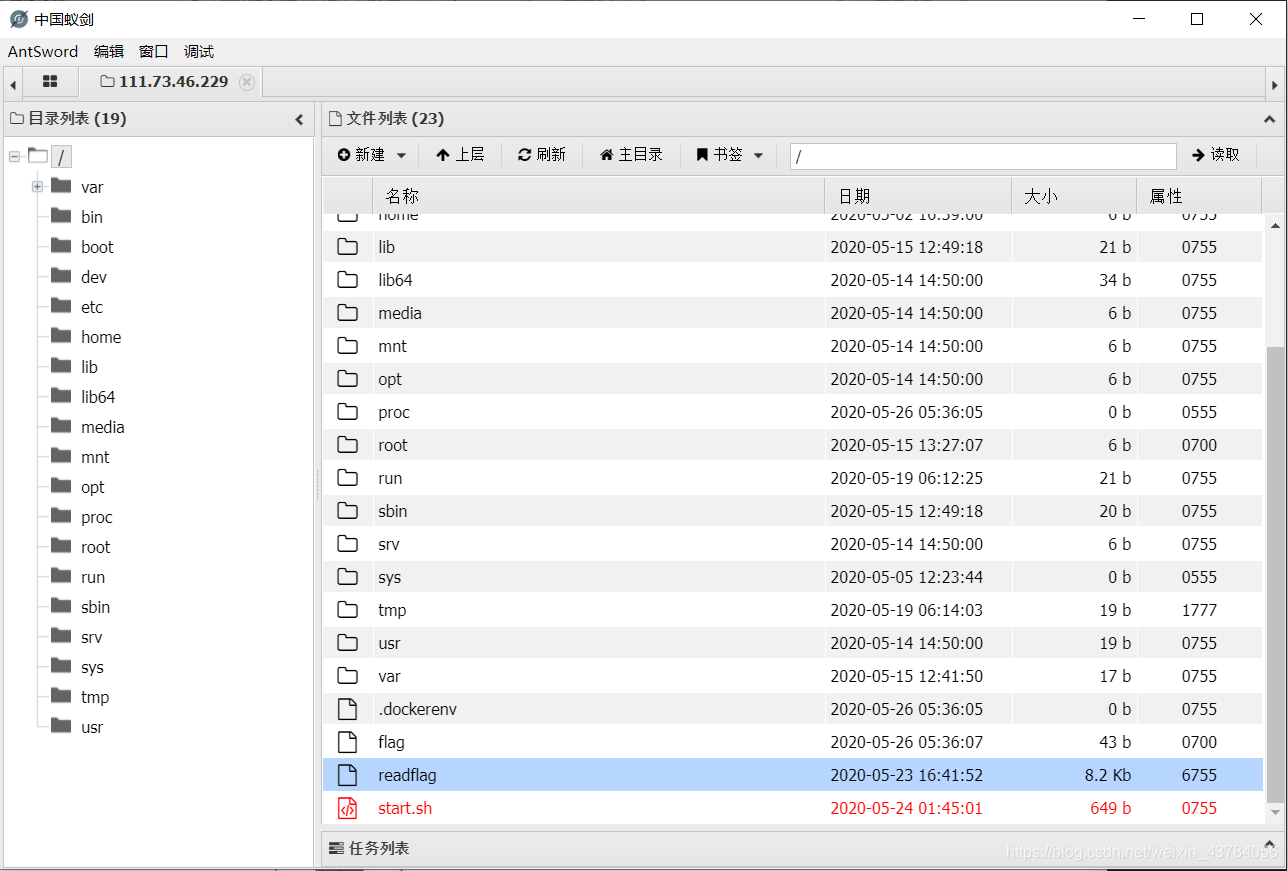Refresh the file list
Image resolution: width=1288 pixels, height=871 pixels.
pos(541,154)
